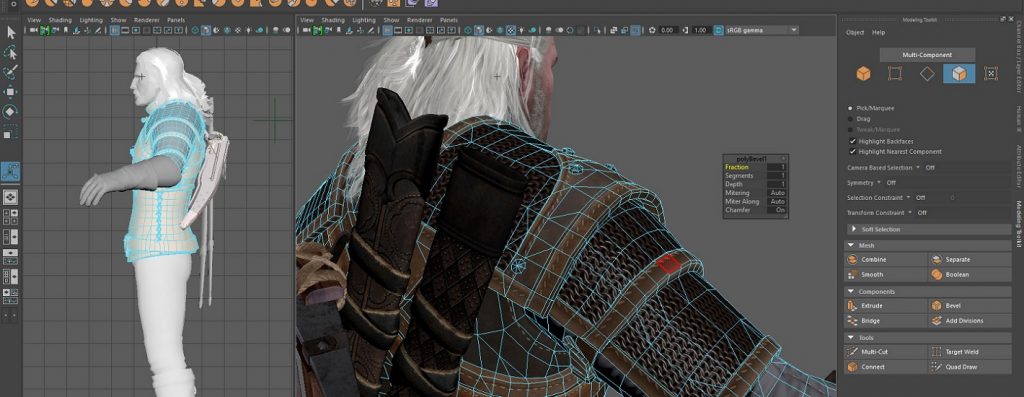Activate the Paint Selection tool
Screen dimensions: 1024x397
pos(10,71)
